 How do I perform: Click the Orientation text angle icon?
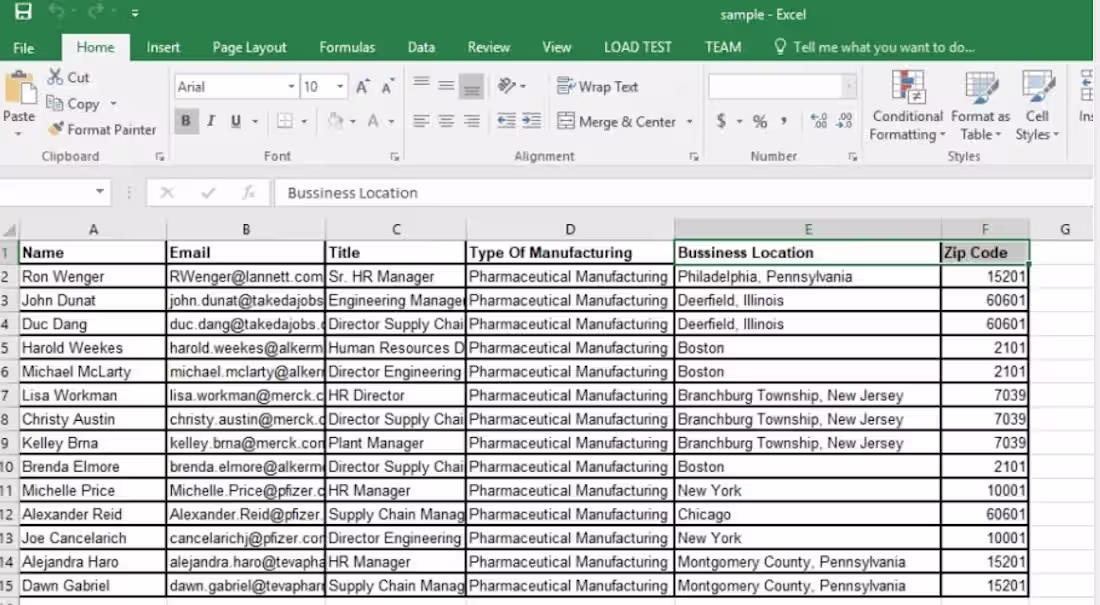pos(507,86)
